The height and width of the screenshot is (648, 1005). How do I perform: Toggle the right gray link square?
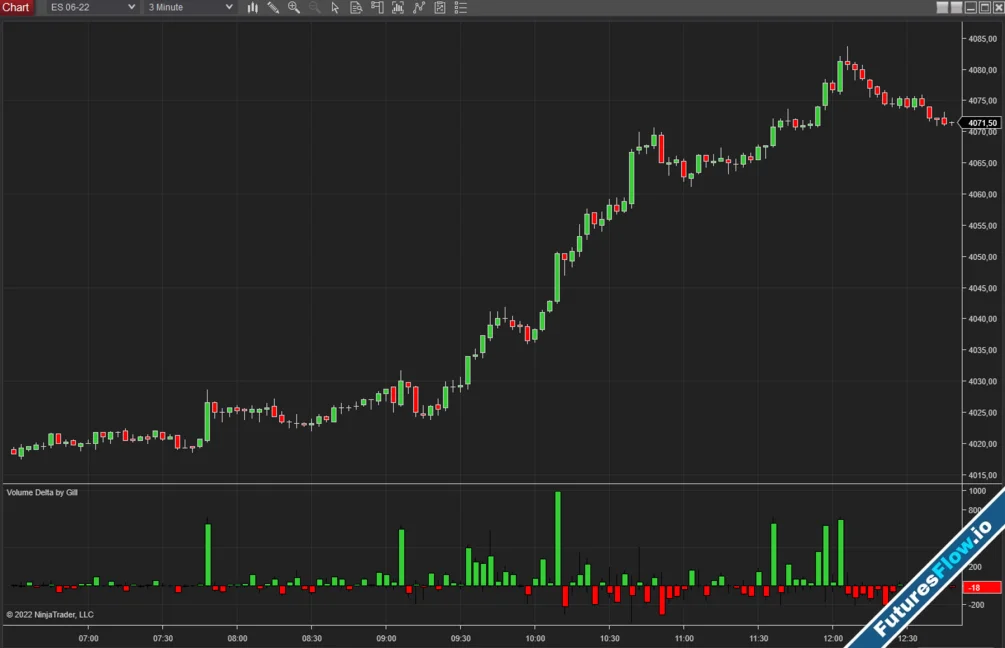click(x=956, y=7)
